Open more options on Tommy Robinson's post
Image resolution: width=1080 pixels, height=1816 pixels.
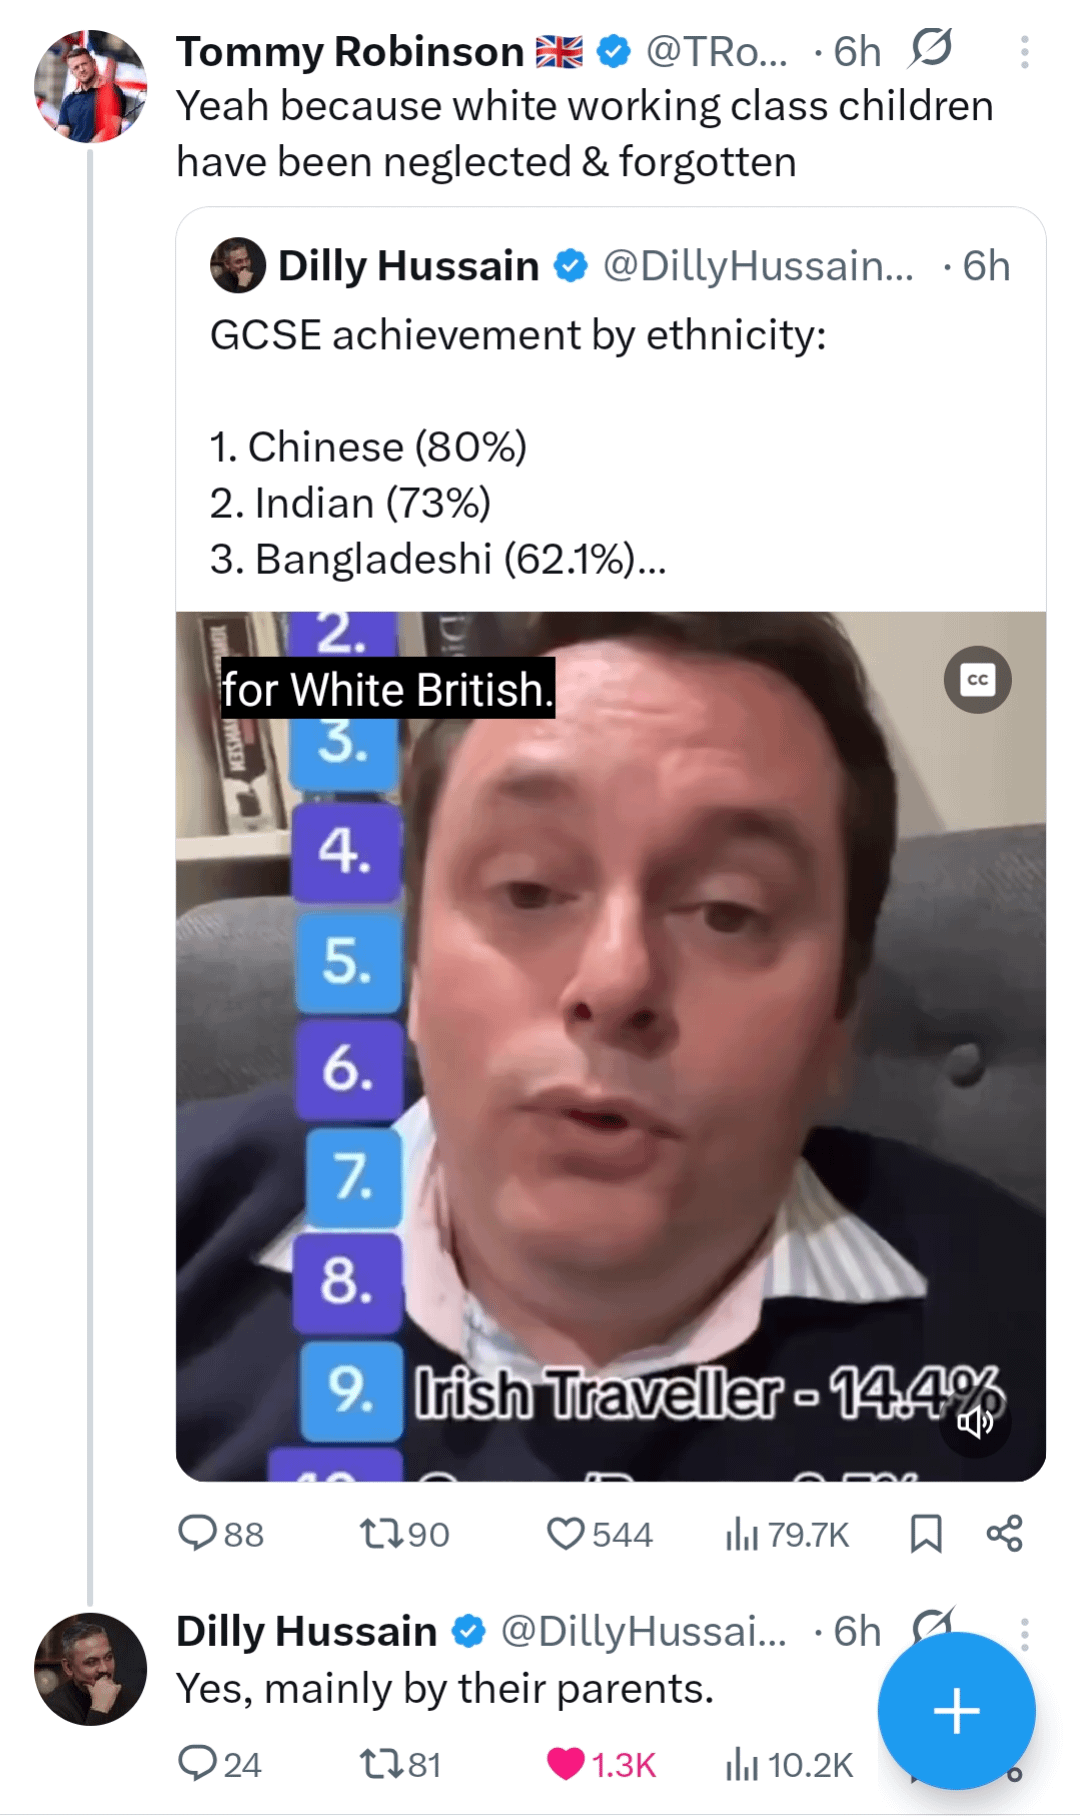tap(1024, 52)
